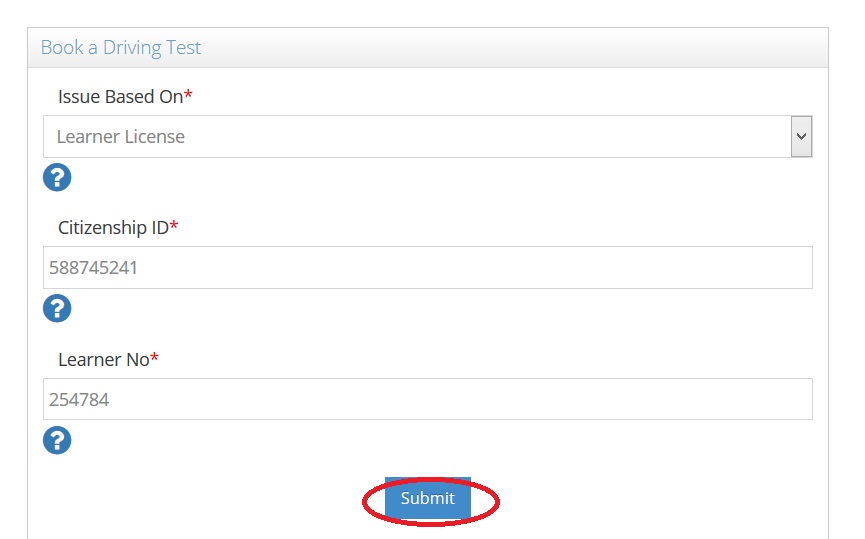Place cursor on the 588745241 value
The height and width of the screenshot is (539, 865).
[93, 268]
